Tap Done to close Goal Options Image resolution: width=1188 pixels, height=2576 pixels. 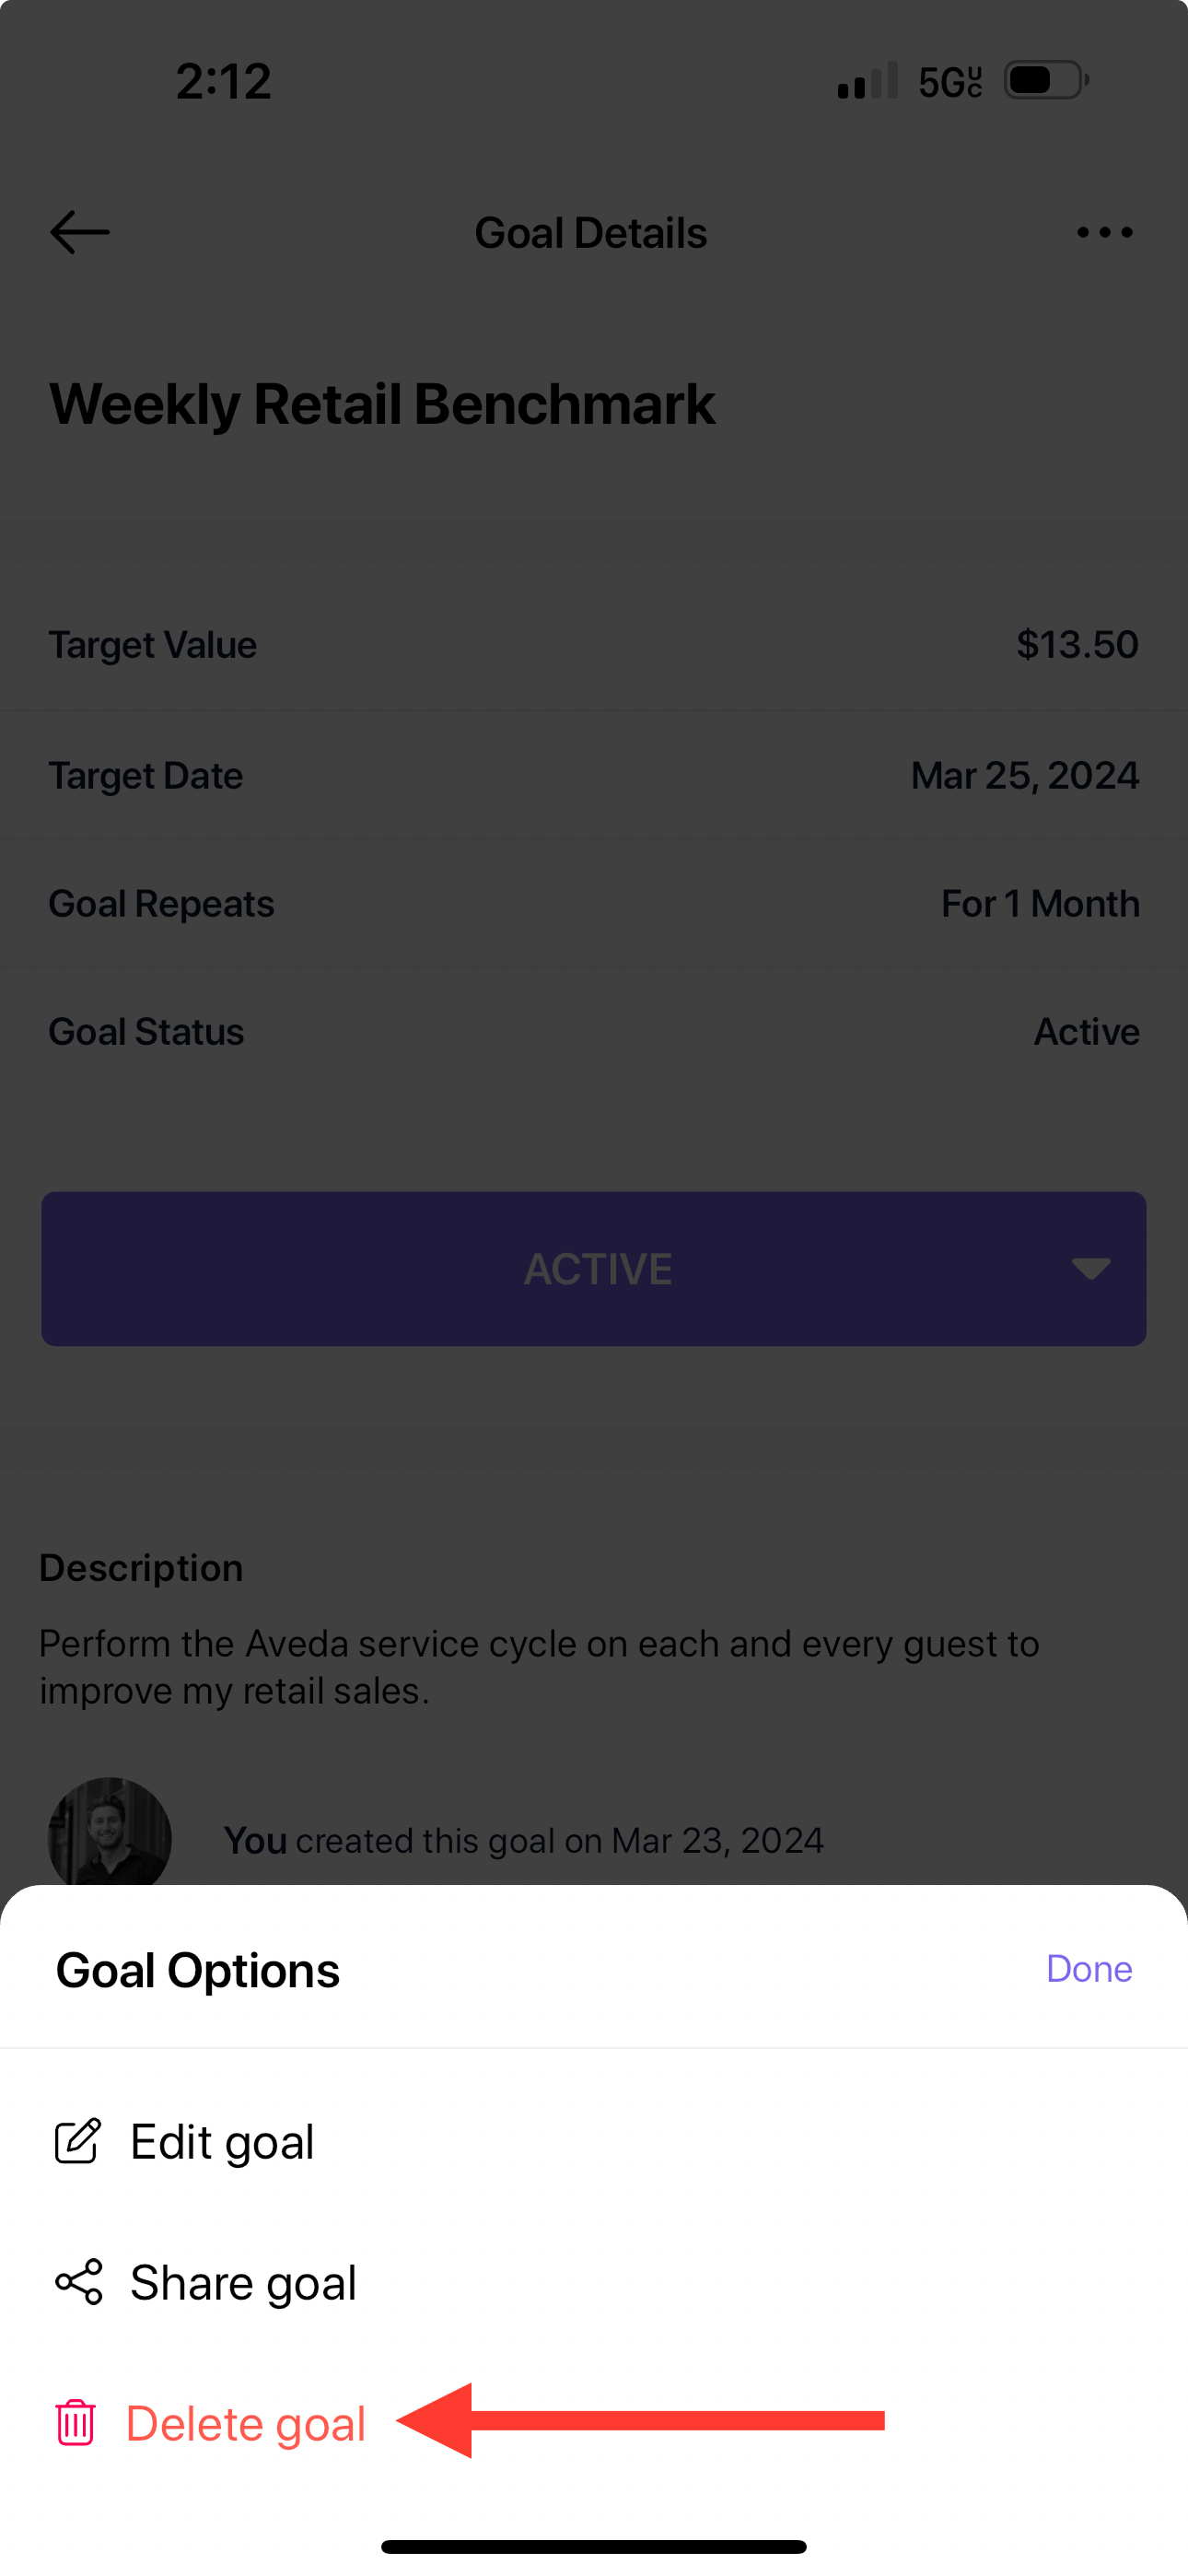coord(1089,1968)
